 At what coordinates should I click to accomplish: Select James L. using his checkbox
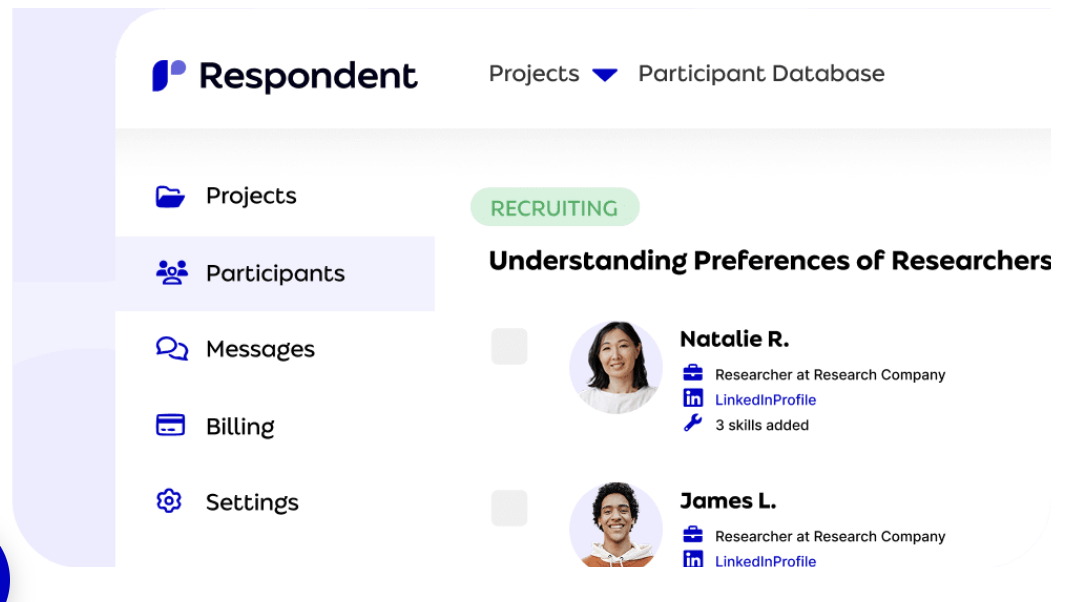click(x=509, y=508)
